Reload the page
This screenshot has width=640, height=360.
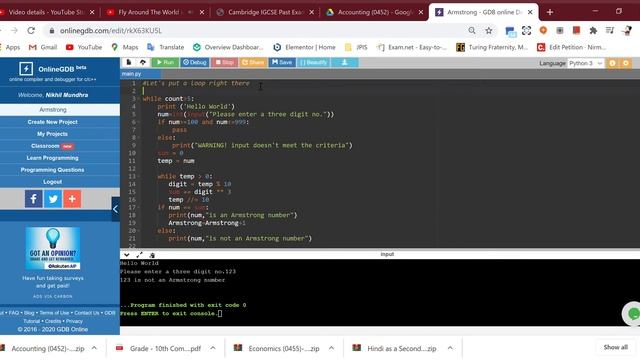(x=31, y=30)
